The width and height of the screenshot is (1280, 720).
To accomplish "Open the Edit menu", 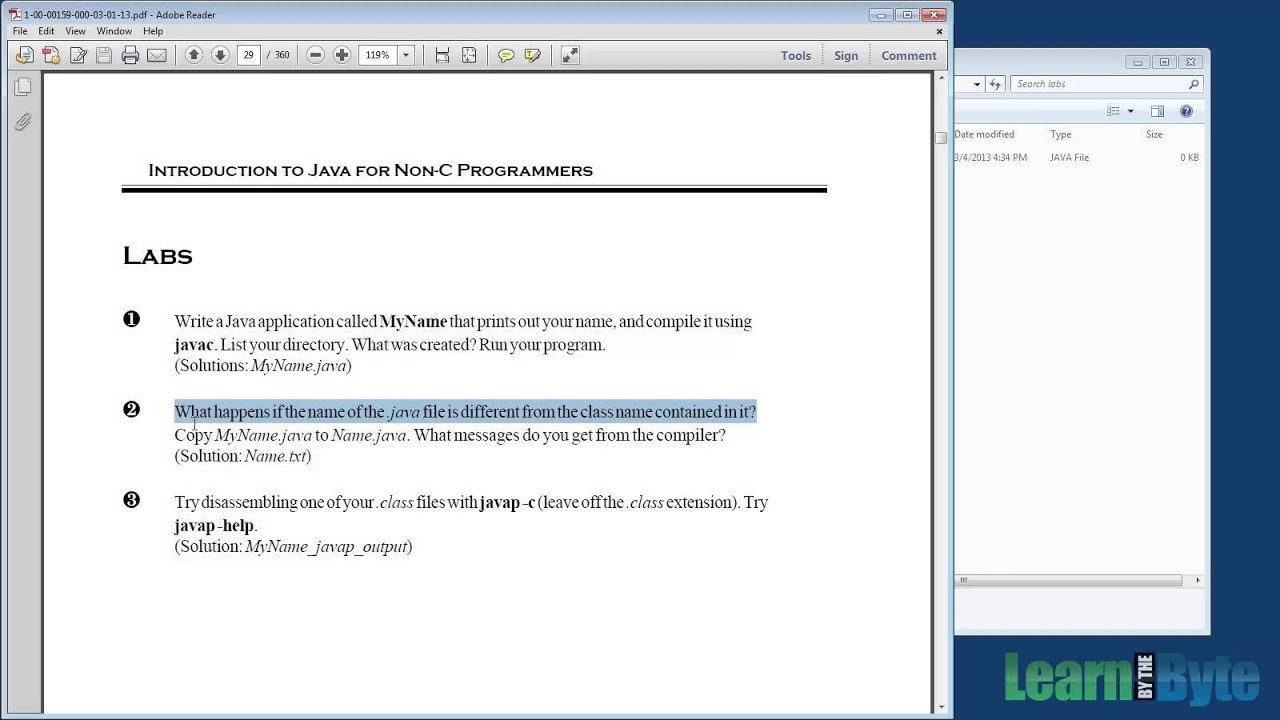I will (x=47, y=31).
